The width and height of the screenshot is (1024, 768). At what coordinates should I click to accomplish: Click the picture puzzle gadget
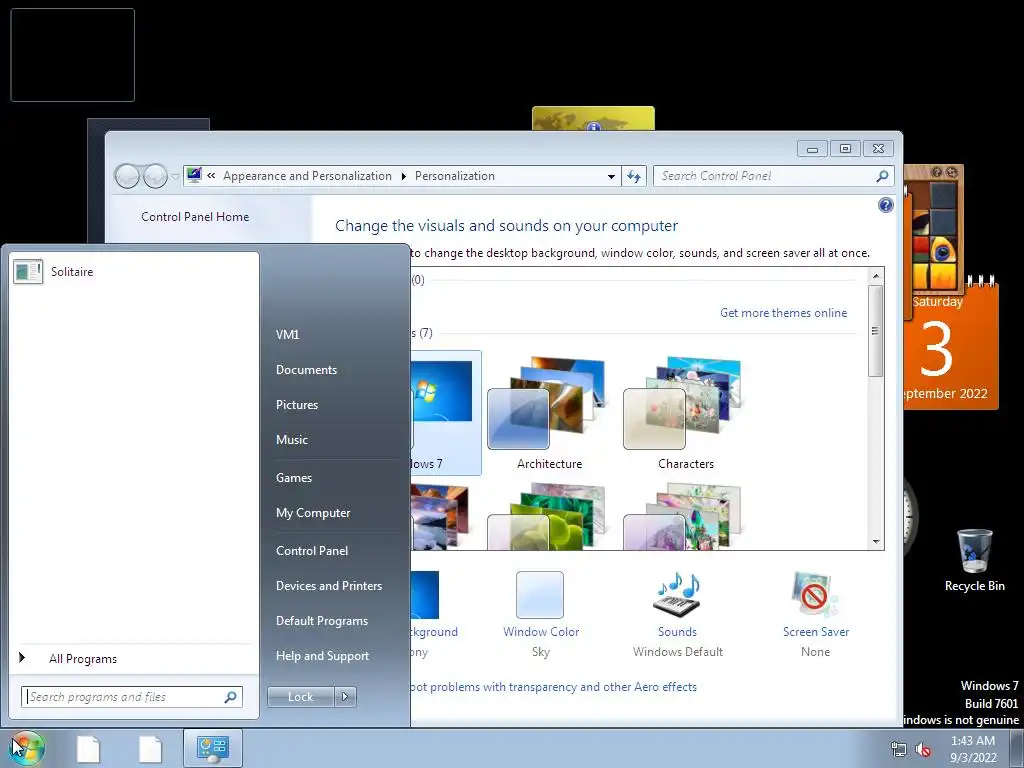click(933, 229)
